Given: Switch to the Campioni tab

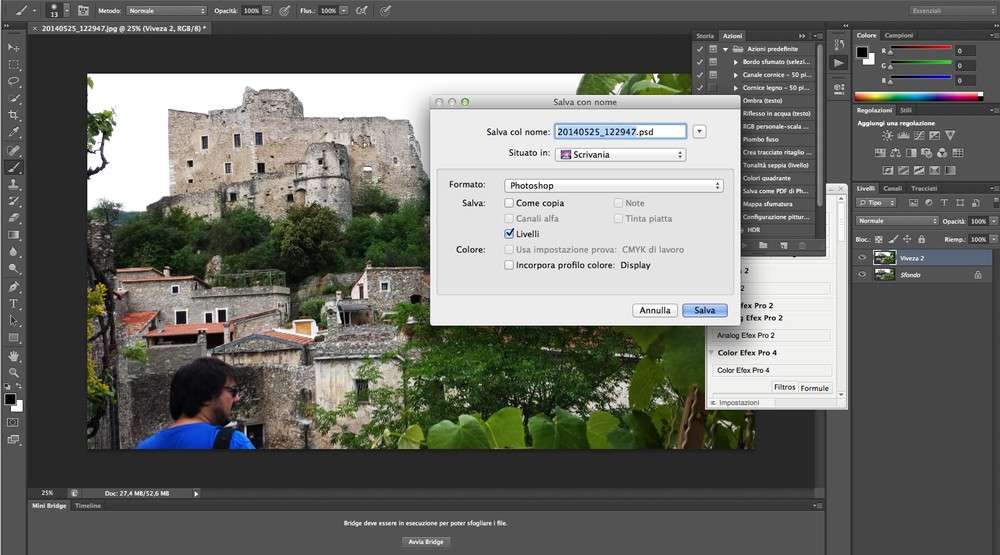Looking at the screenshot, I should click(x=899, y=35).
